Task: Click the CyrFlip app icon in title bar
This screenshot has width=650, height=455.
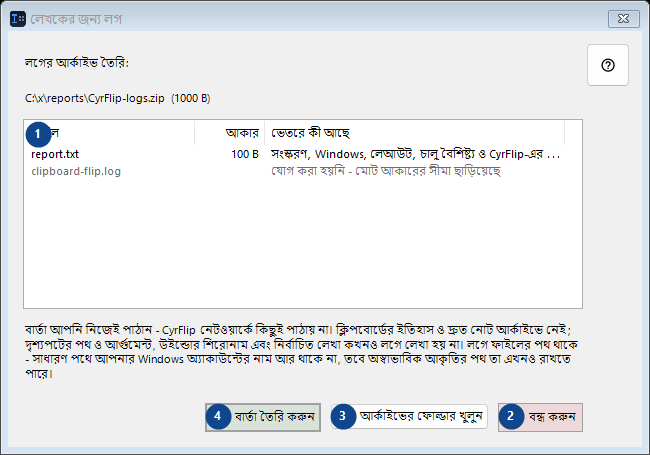Action: [x=18, y=19]
